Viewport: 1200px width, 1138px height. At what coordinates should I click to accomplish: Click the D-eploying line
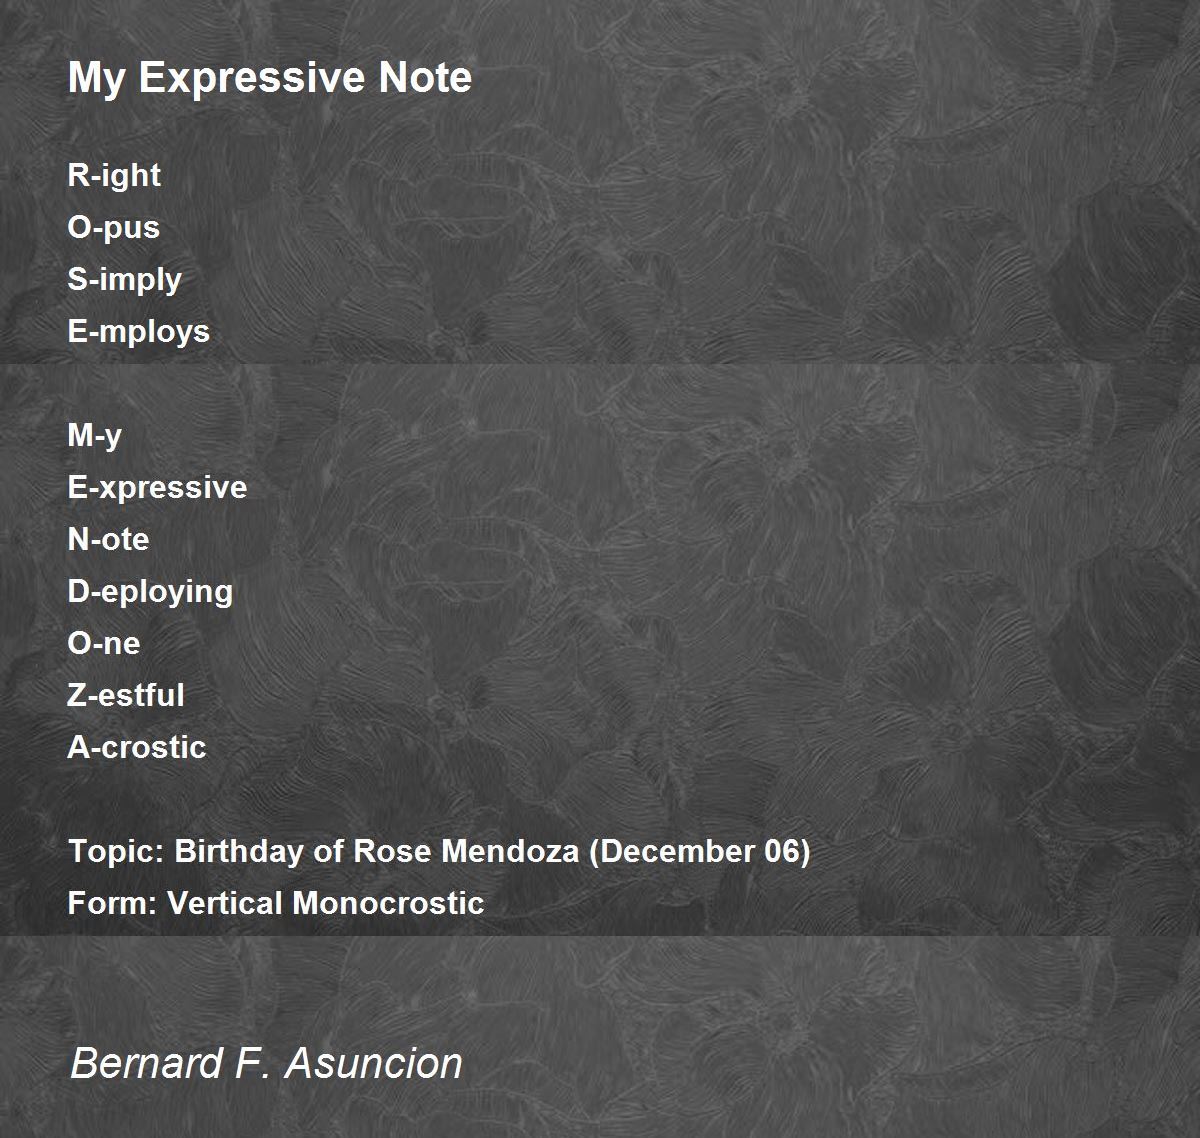(150, 592)
